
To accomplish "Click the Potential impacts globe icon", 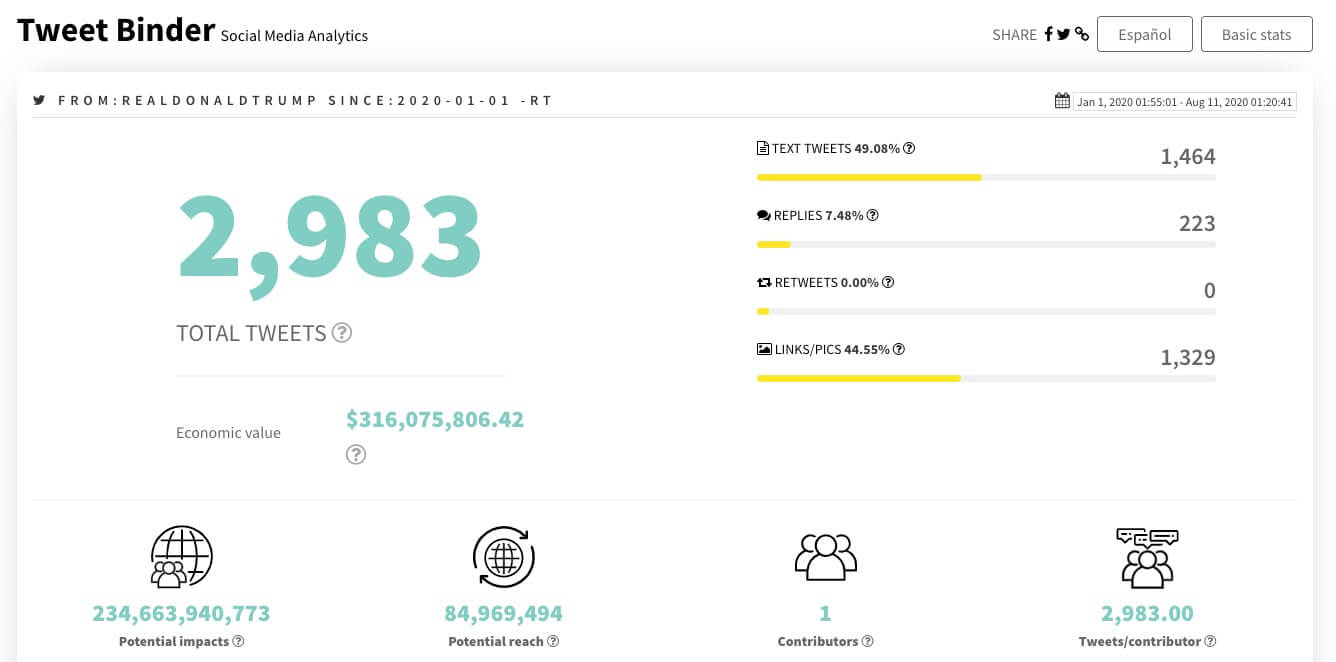I will click(181, 557).
